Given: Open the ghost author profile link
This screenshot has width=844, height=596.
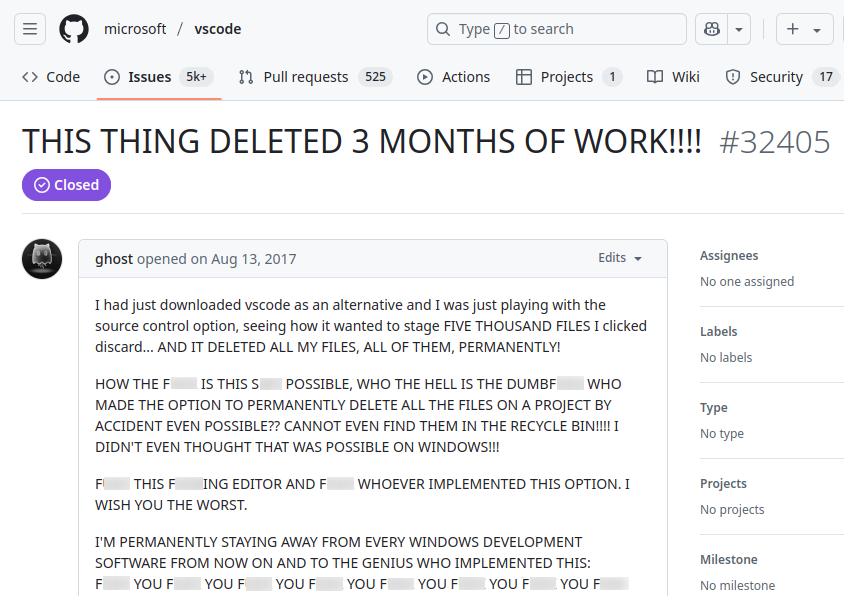Looking at the screenshot, I should pyautogui.click(x=114, y=259).
